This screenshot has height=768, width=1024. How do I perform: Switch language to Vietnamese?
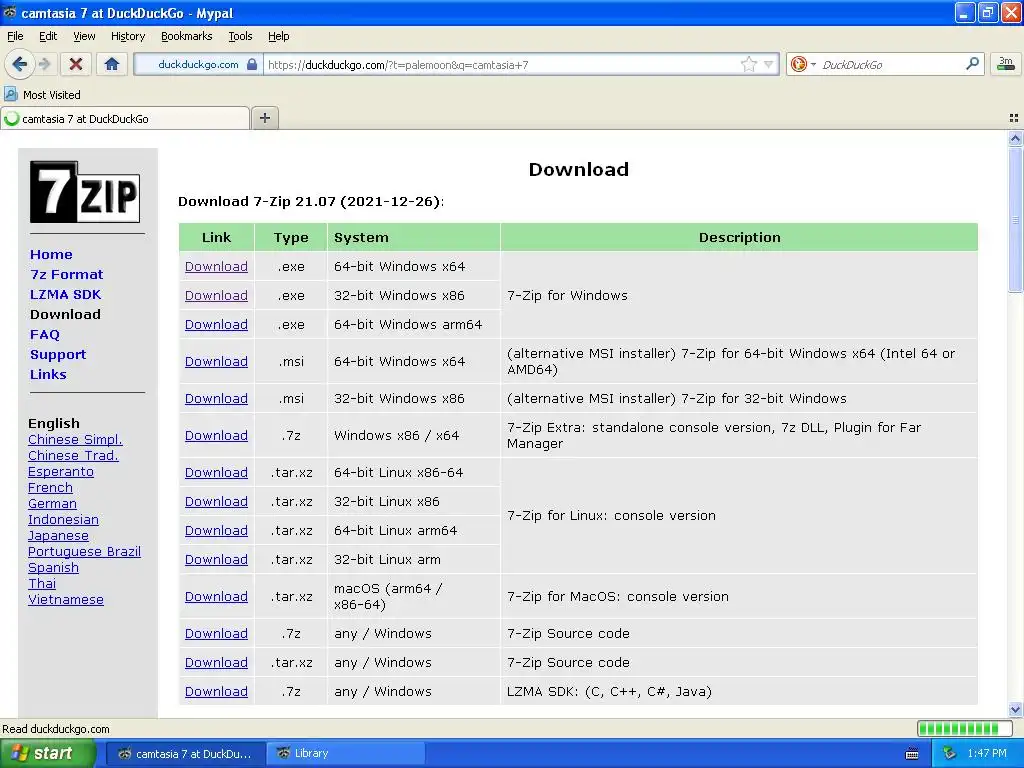(x=65, y=600)
